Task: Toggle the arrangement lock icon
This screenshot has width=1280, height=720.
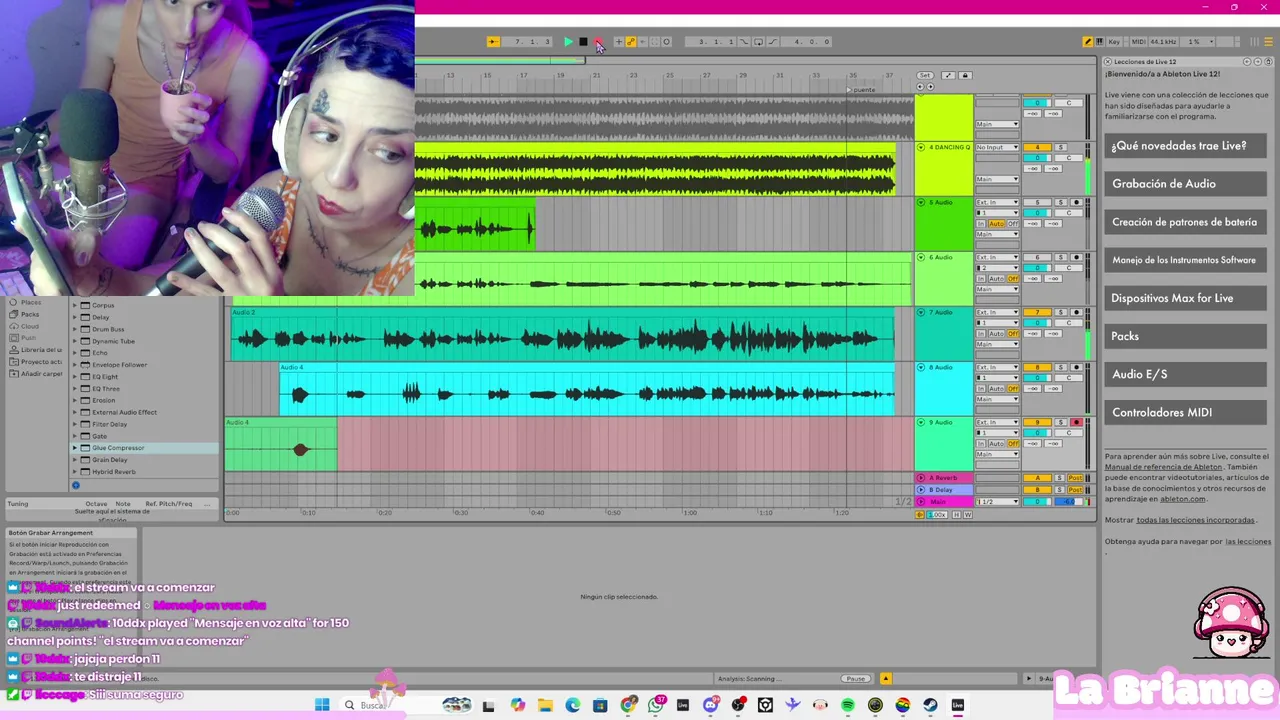Action: click(x=965, y=75)
